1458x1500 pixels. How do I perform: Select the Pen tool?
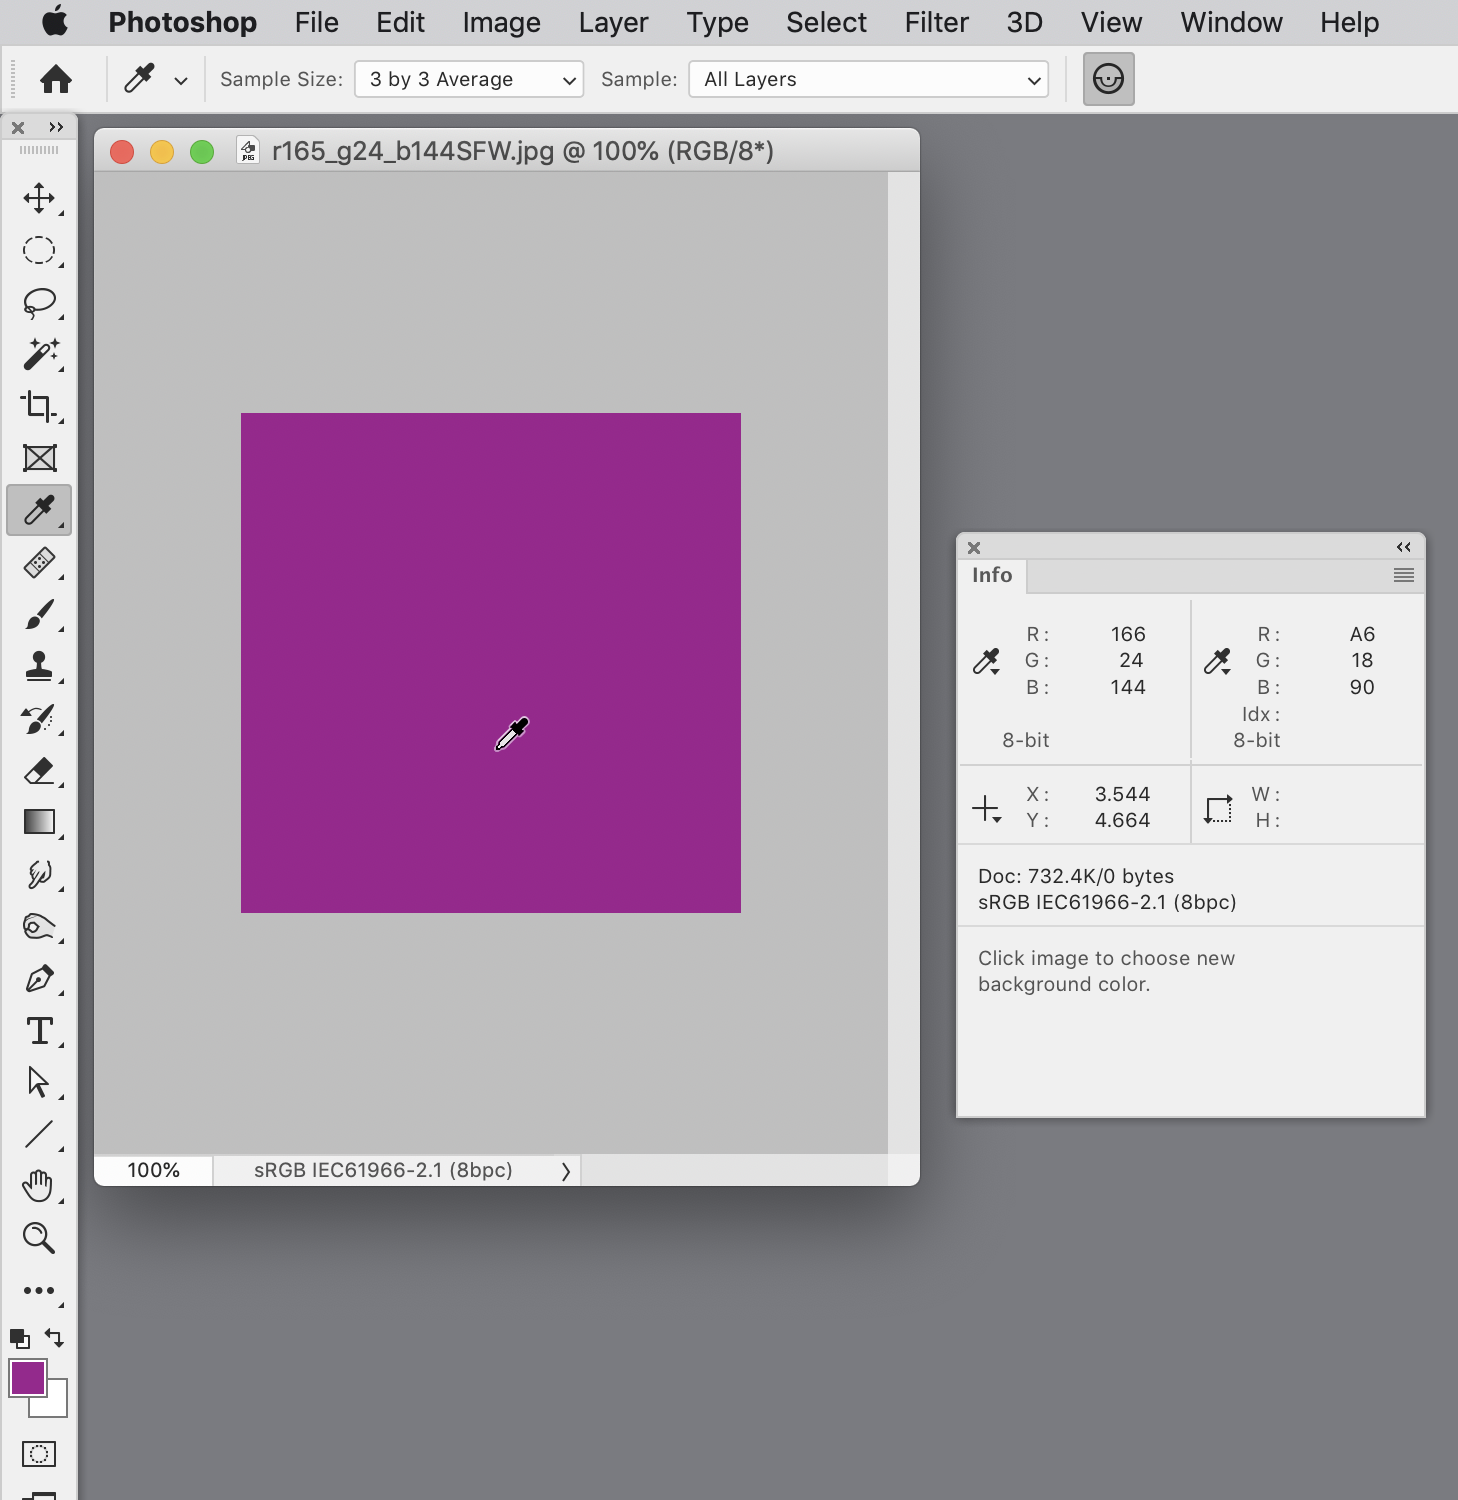[40, 979]
